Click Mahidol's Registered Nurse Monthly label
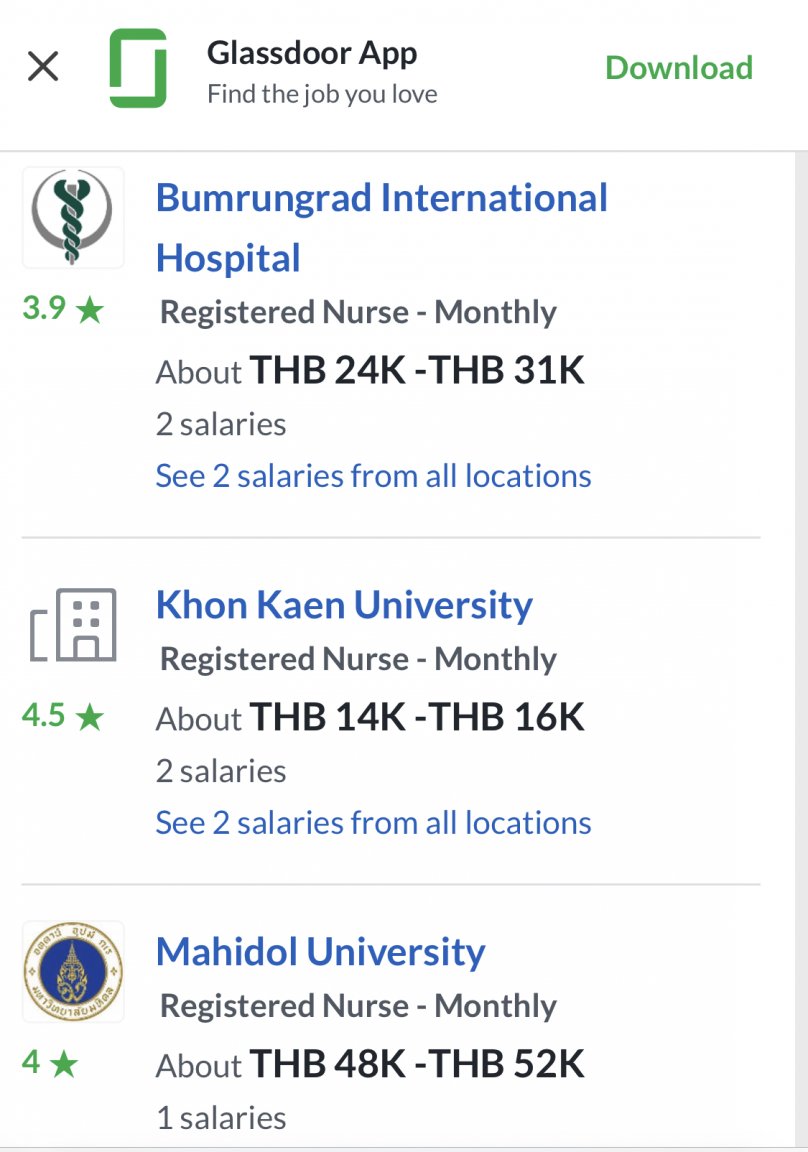 click(358, 1006)
